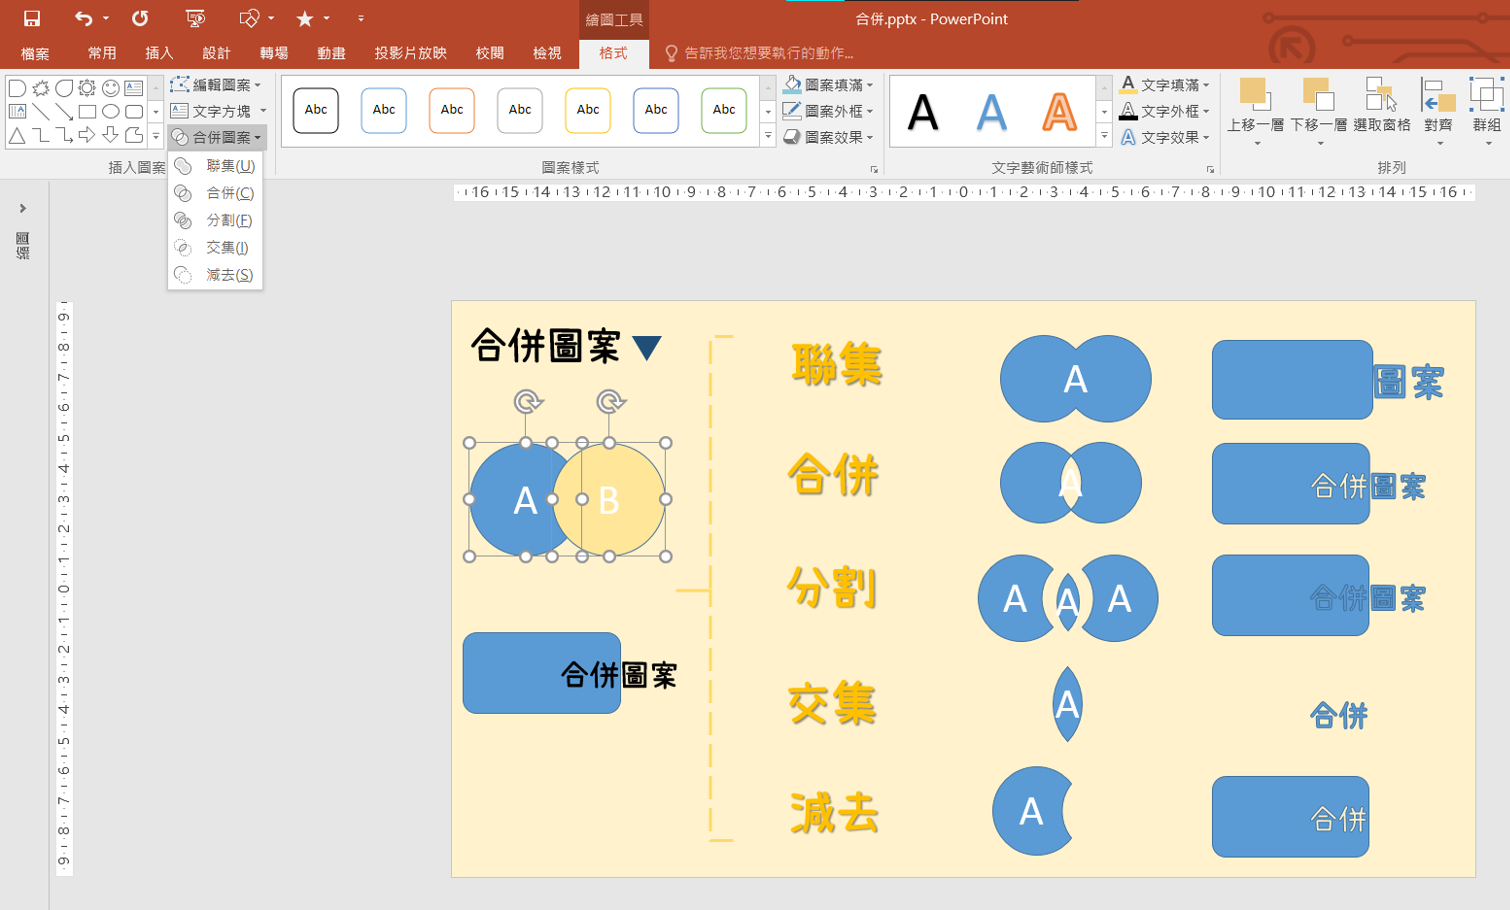Select the rounded rectangle shape

[133, 111]
